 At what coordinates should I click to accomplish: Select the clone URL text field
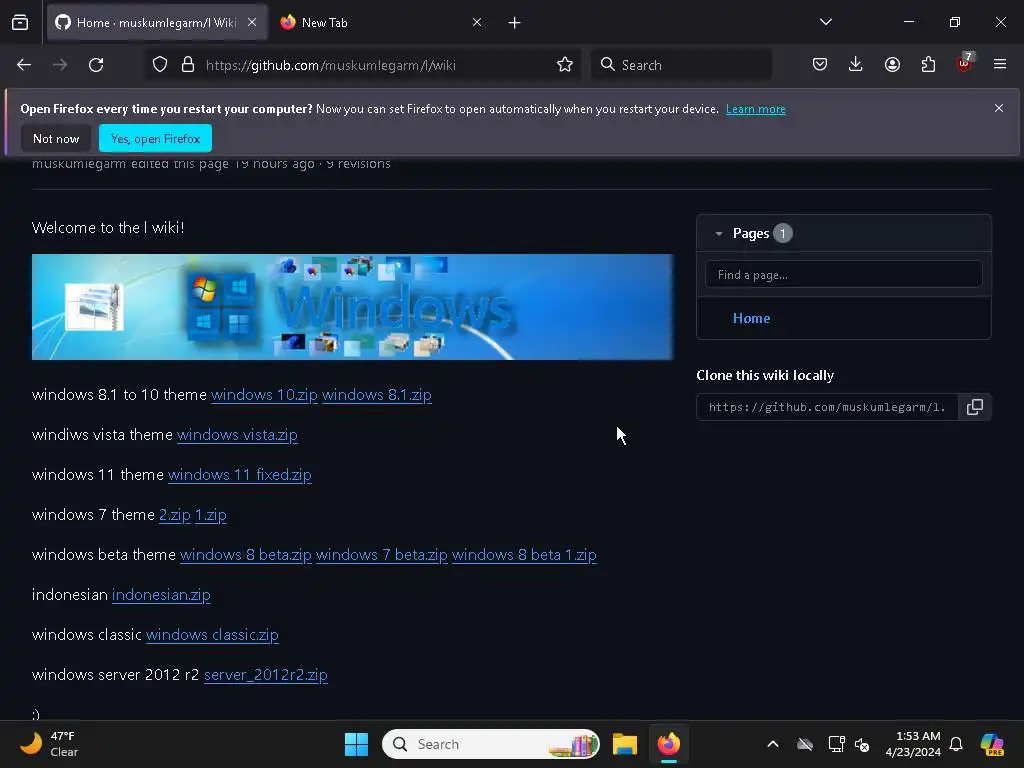click(827, 408)
